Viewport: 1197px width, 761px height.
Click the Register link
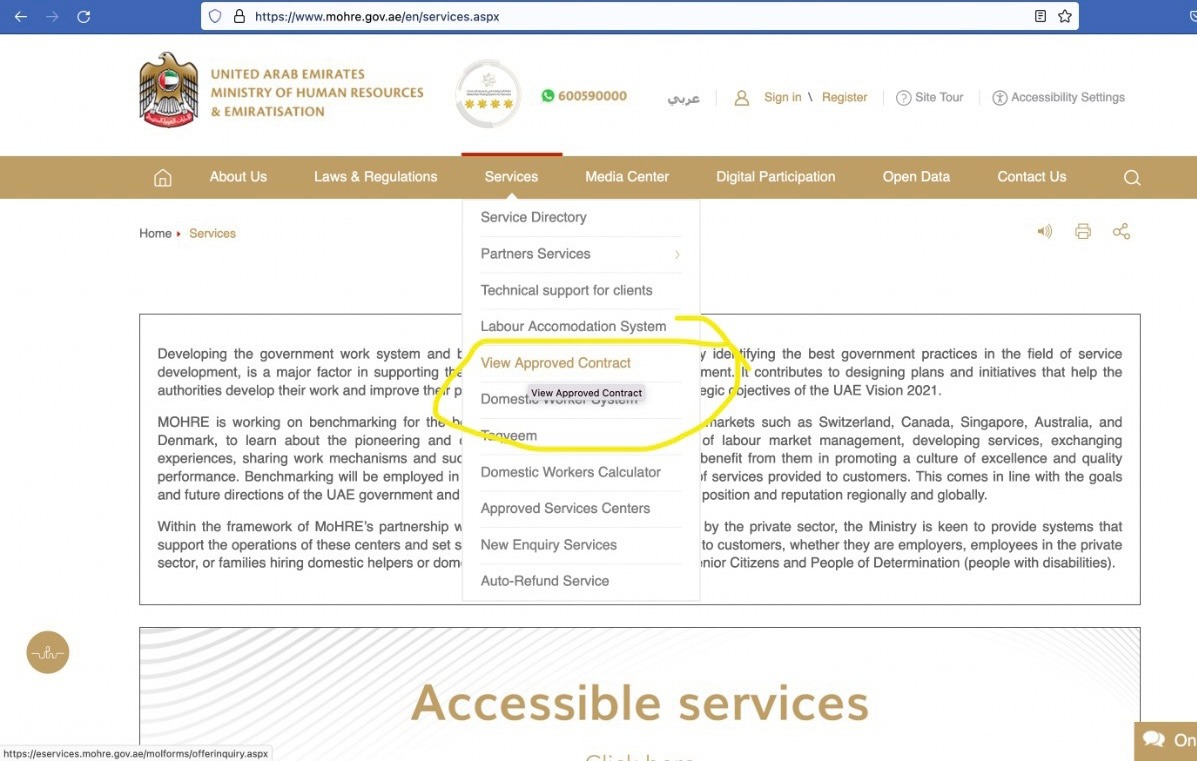tap(844, 97)
